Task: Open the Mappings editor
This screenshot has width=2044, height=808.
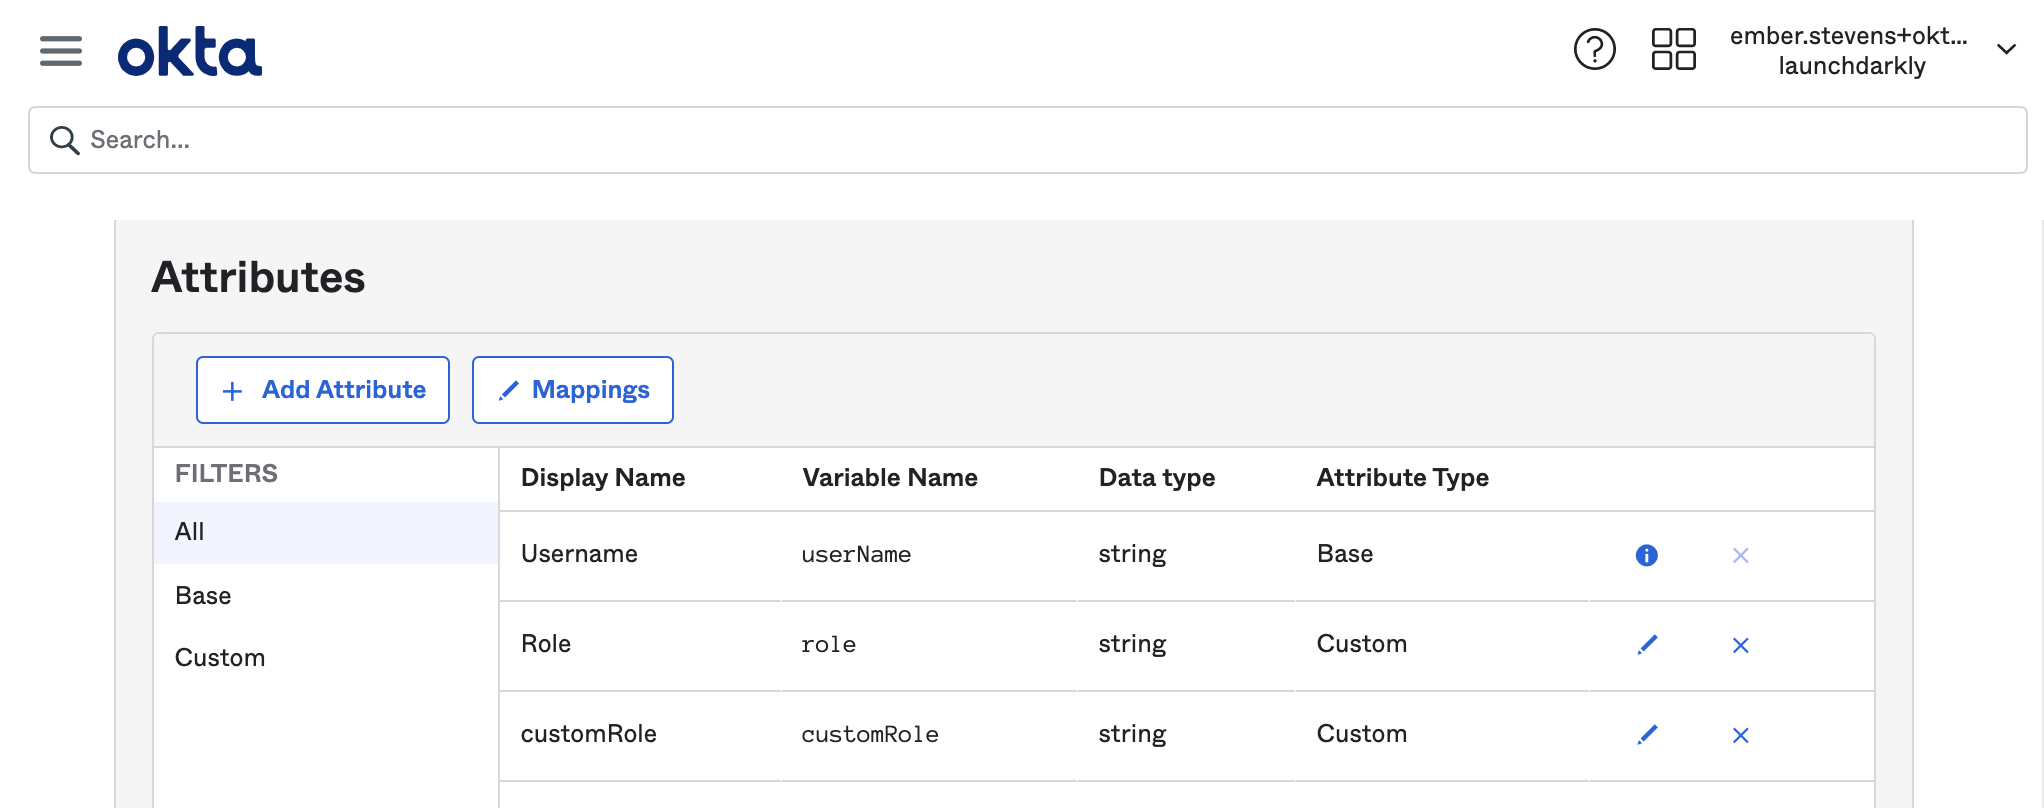Action: click(x=573, y=390)
